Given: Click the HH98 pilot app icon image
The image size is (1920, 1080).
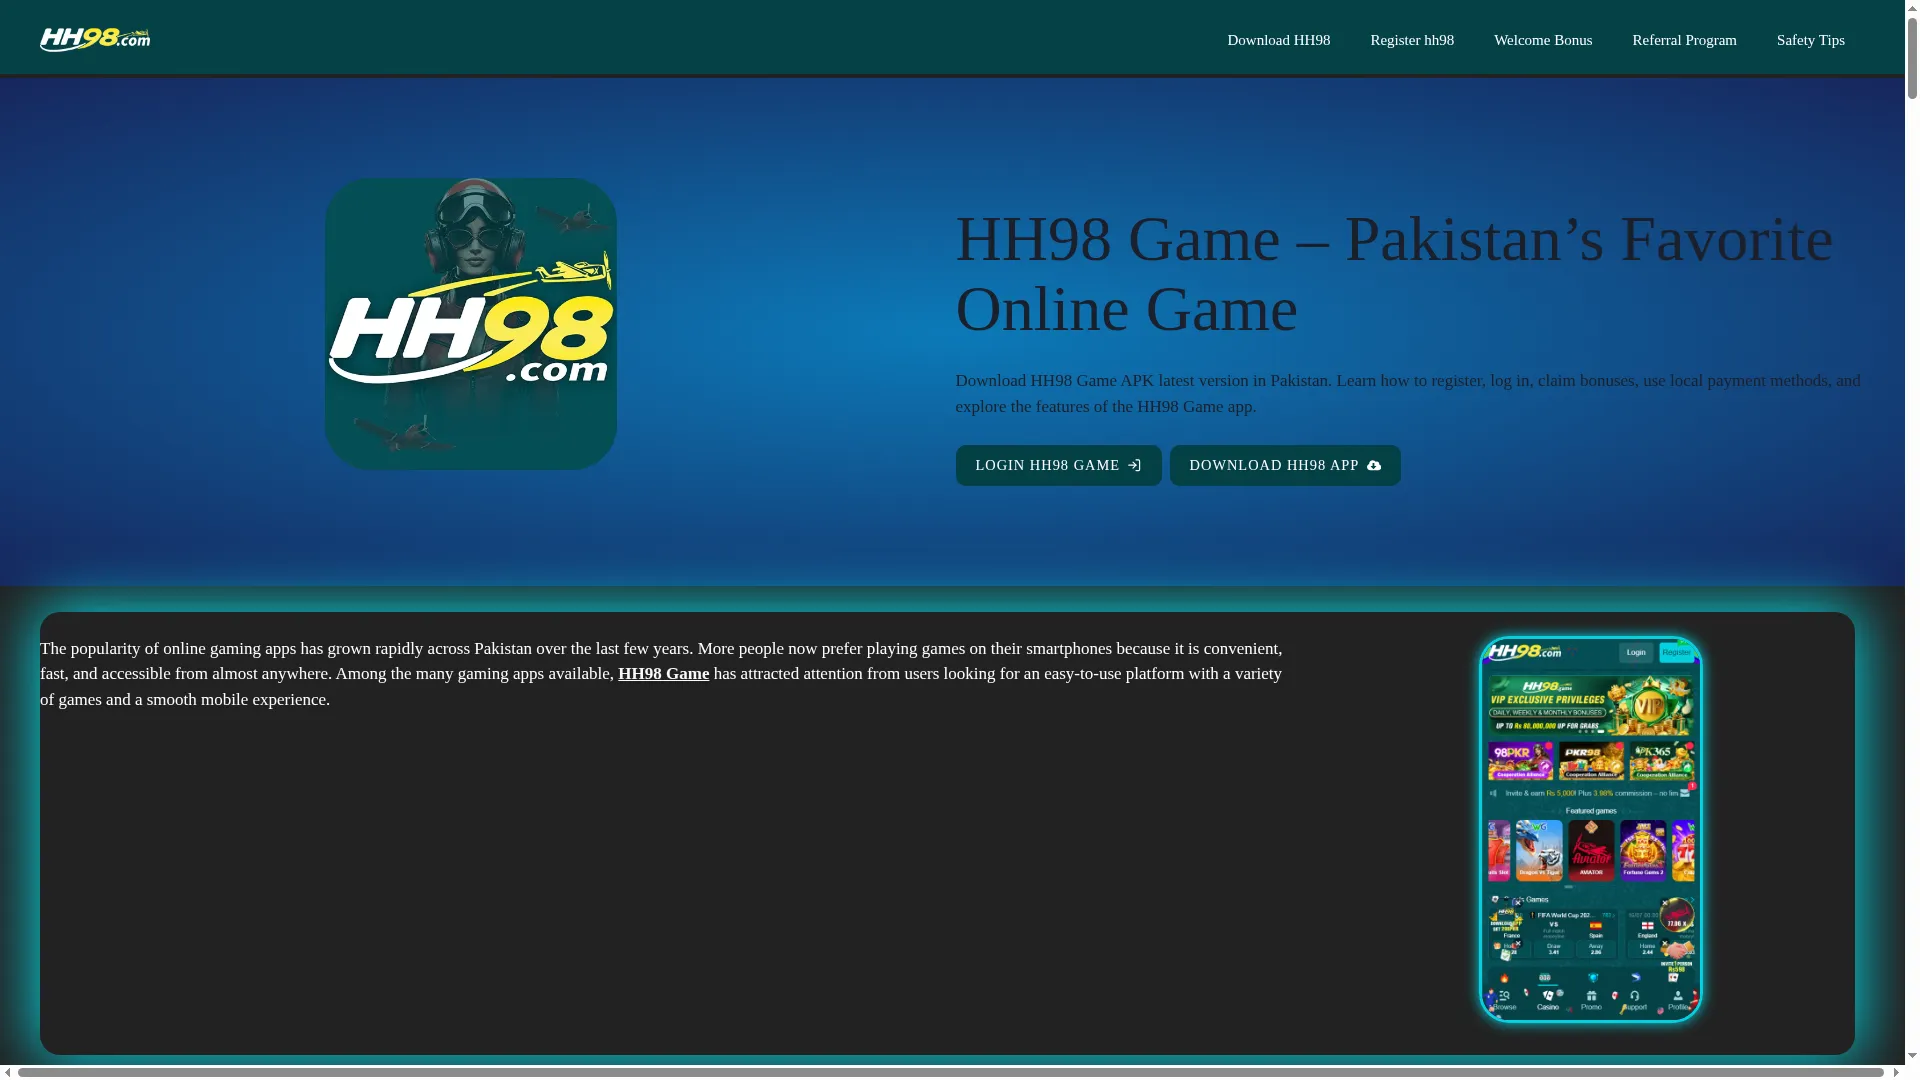Looking at the screenshot, I should pyautogui.click(x=470, y=324).
